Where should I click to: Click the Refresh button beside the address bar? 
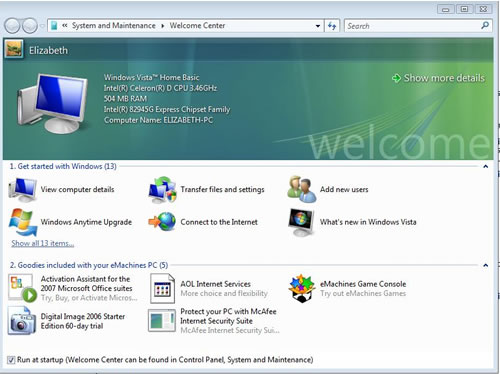[332, 26]
